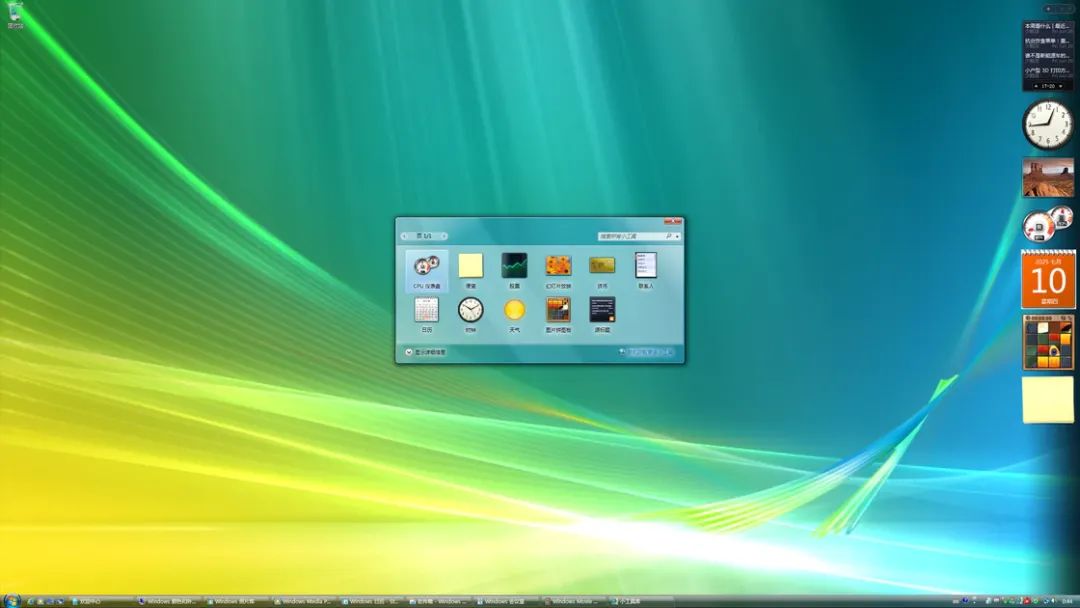The width and height of the screenshot is (1080, 608).
Task: Select the Stocks chart gadget in the gallery
Action: coord(514,270)
